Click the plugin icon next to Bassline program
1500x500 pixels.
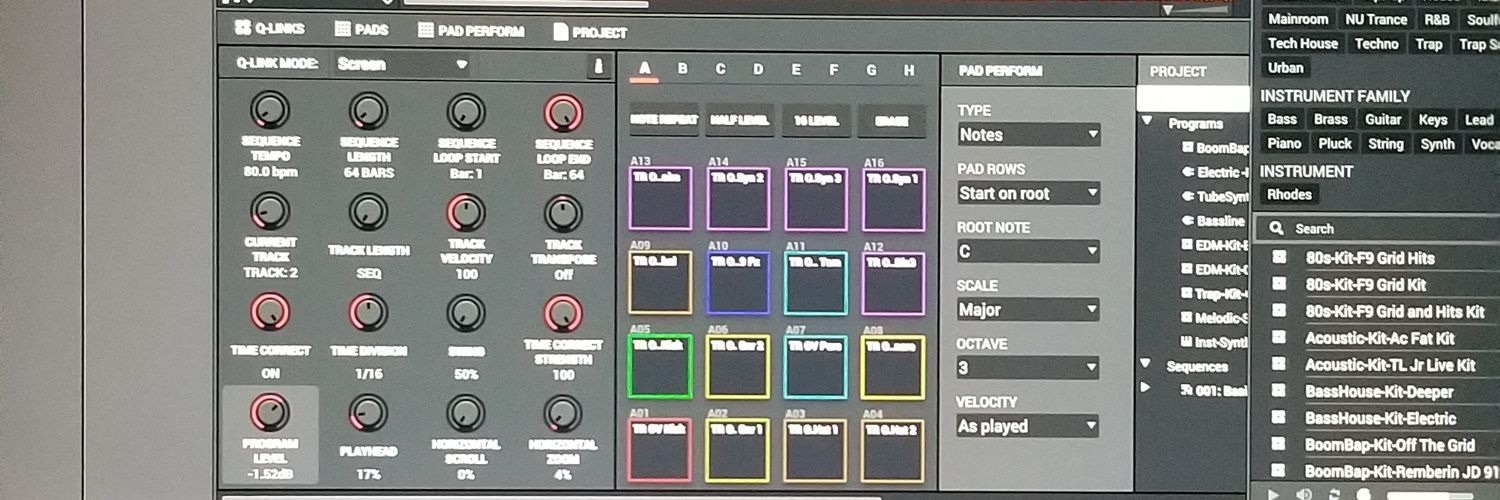point(1187,221)
